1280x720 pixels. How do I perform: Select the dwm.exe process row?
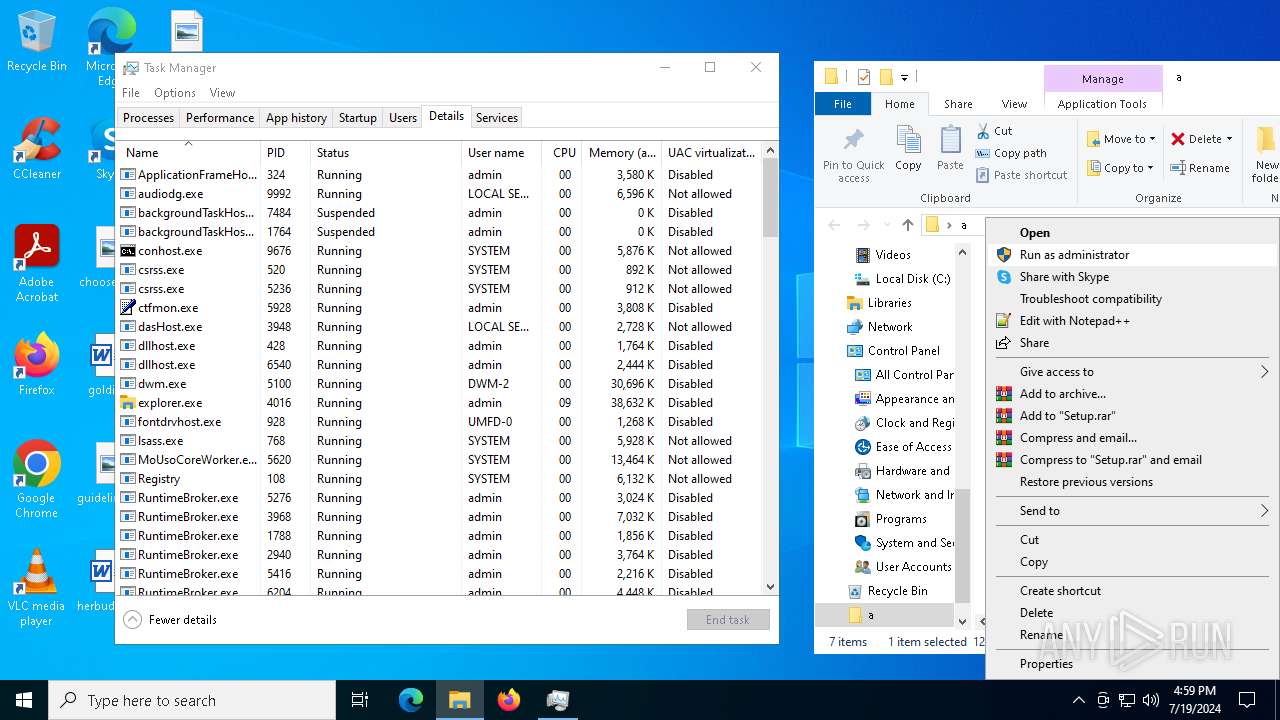pyautogui.click(x=439, y=384)
